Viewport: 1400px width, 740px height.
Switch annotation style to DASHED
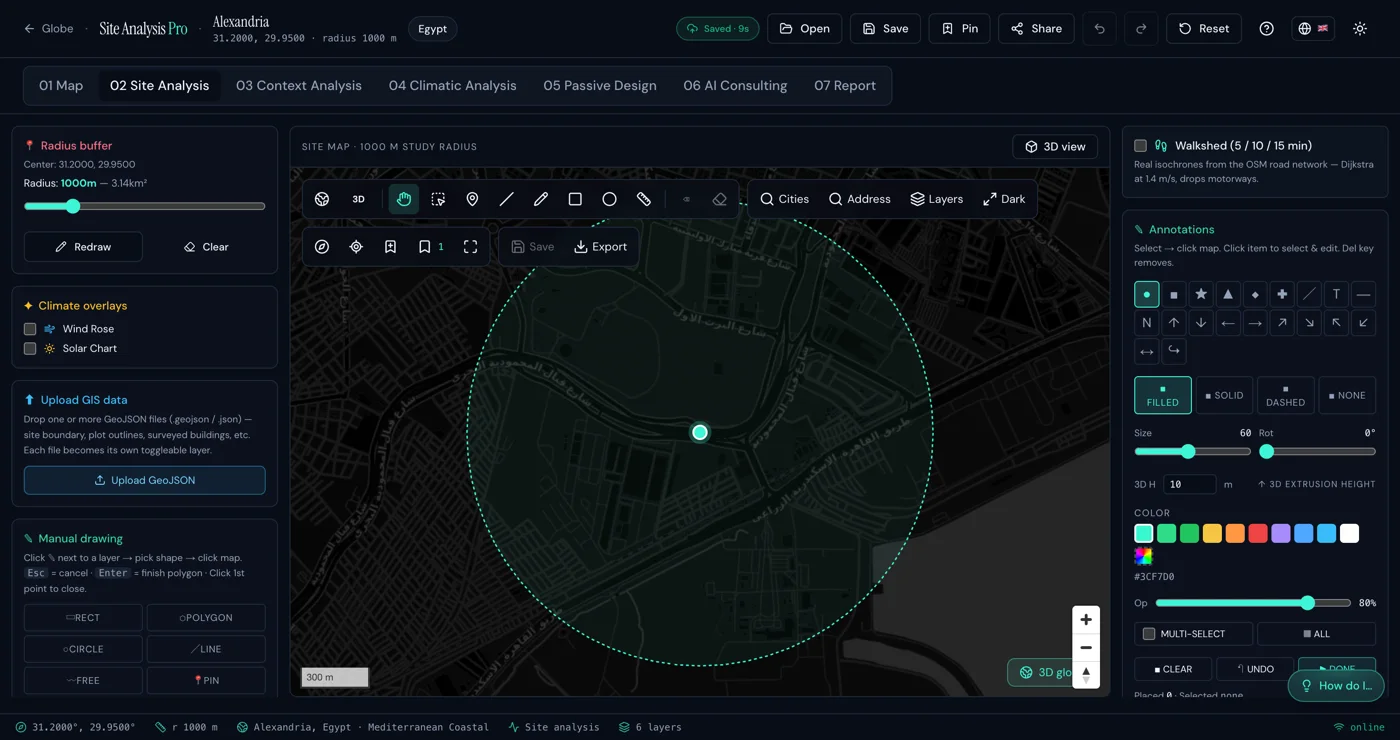pyautogui.click(x=1285, y=395)
